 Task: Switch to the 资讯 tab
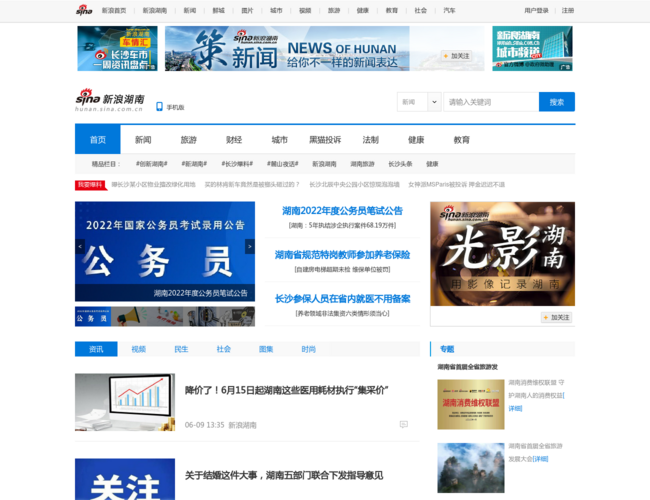96,349
